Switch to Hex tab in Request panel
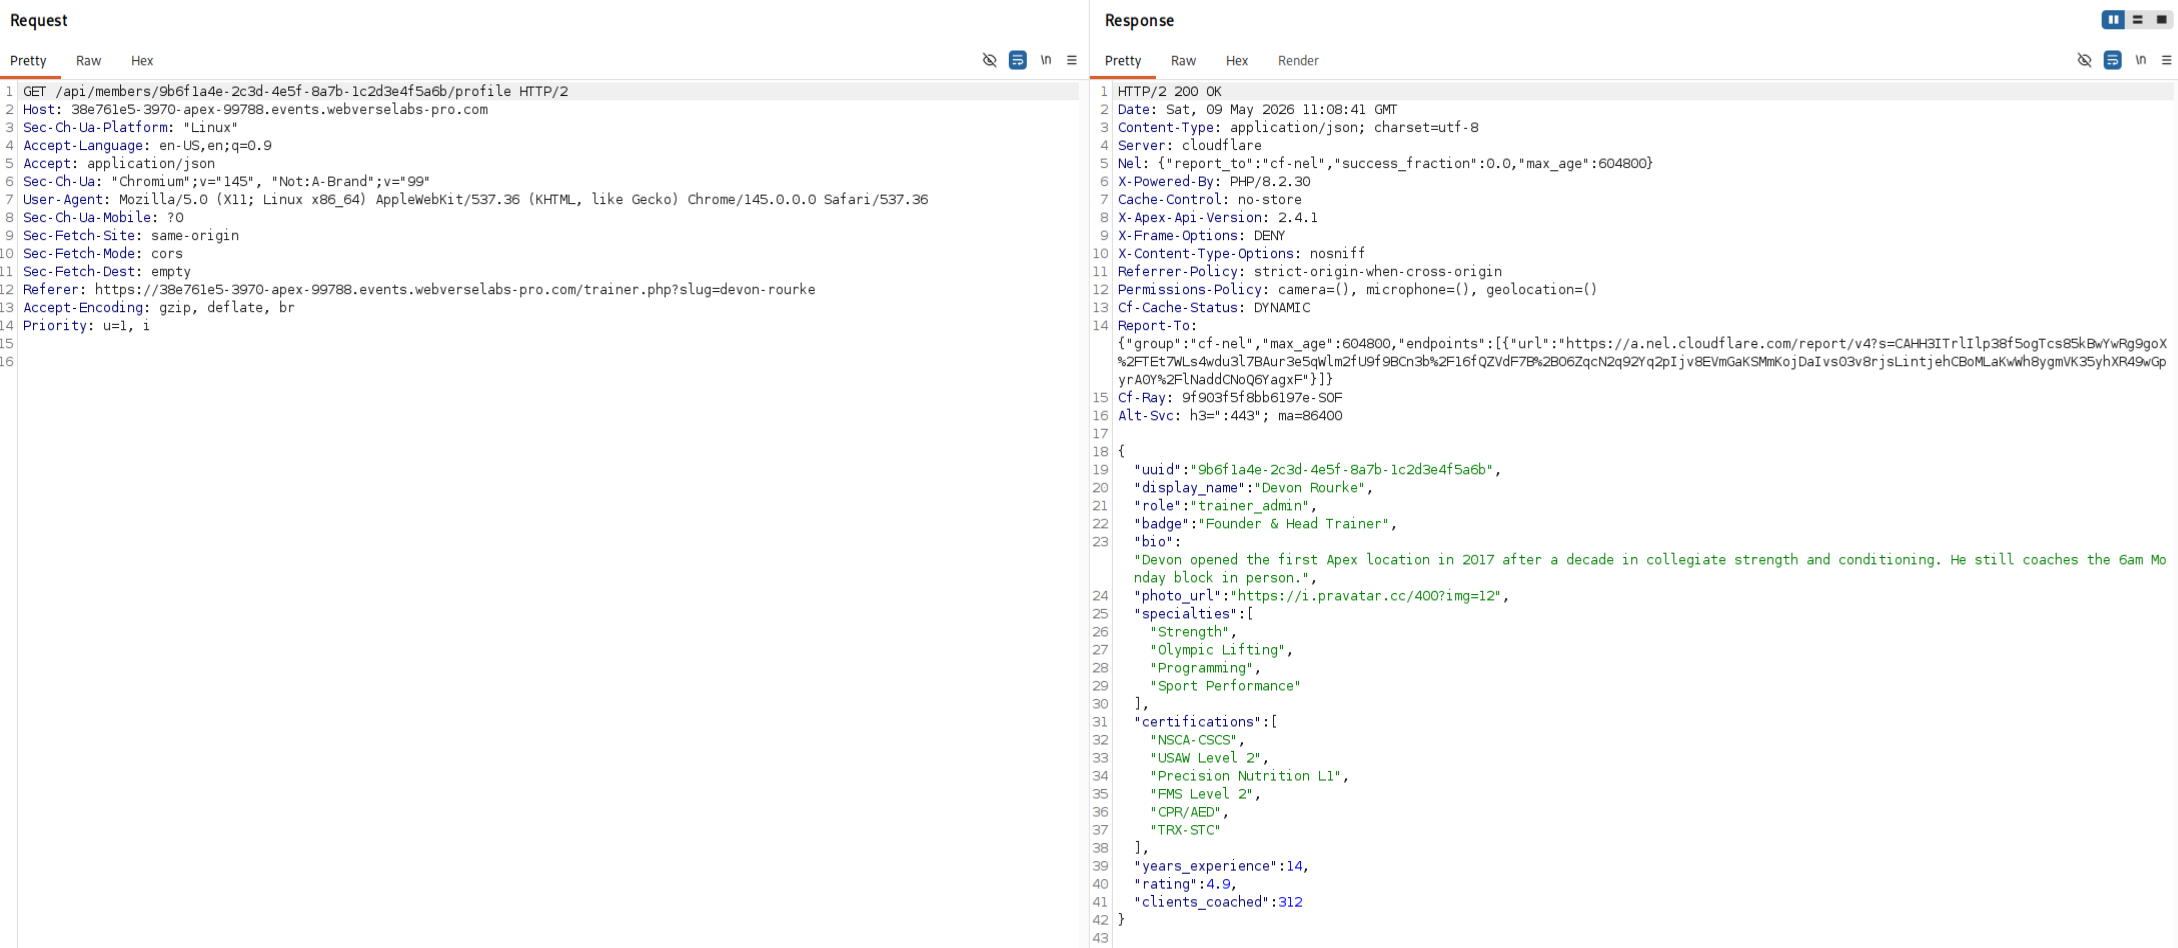 (142, 61)
